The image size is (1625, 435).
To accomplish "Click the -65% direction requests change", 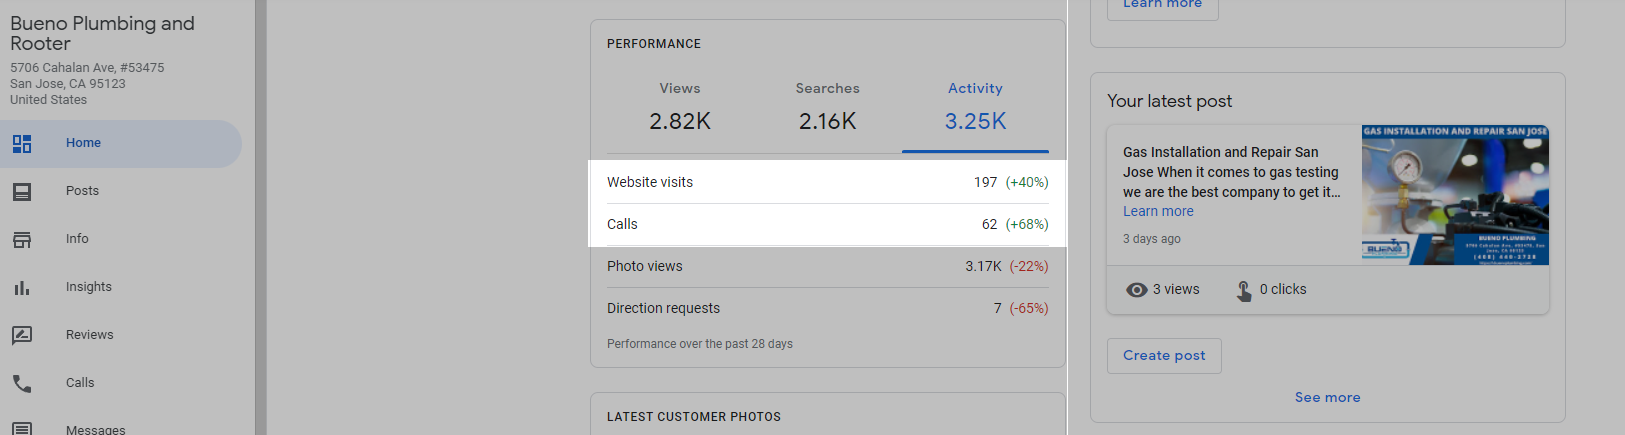I will [1029, 308].
